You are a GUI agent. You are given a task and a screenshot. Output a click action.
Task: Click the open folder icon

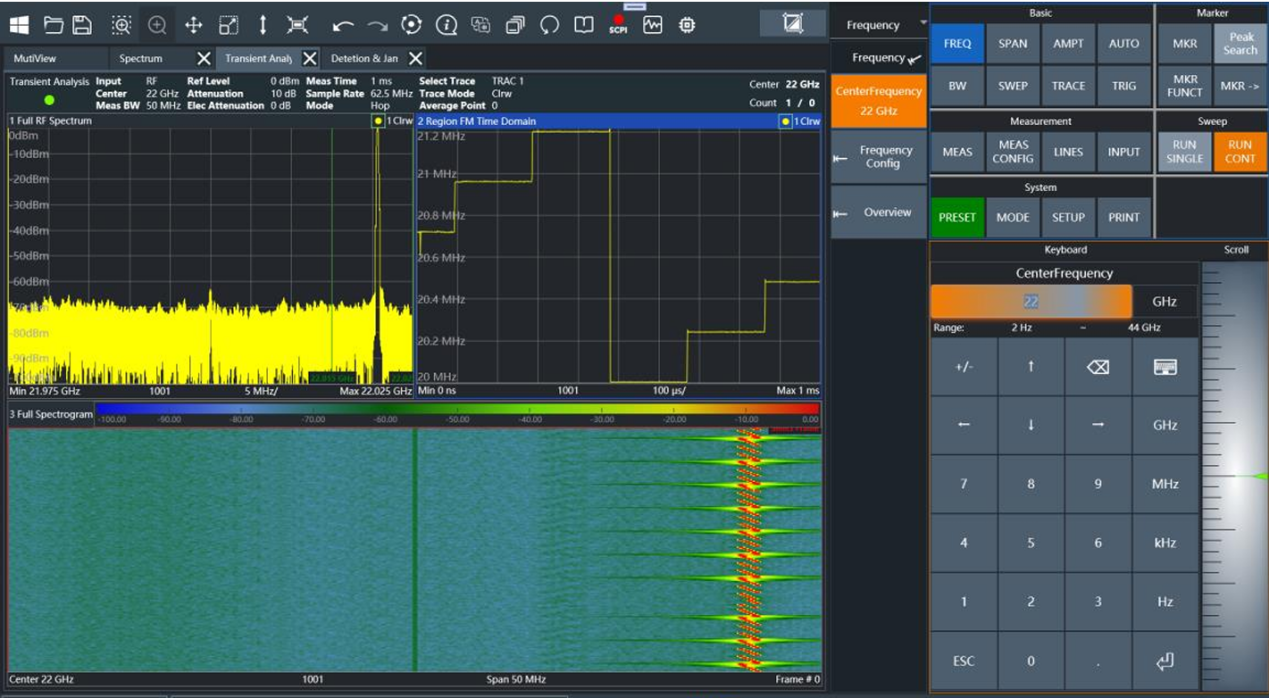tap(54, 25)
